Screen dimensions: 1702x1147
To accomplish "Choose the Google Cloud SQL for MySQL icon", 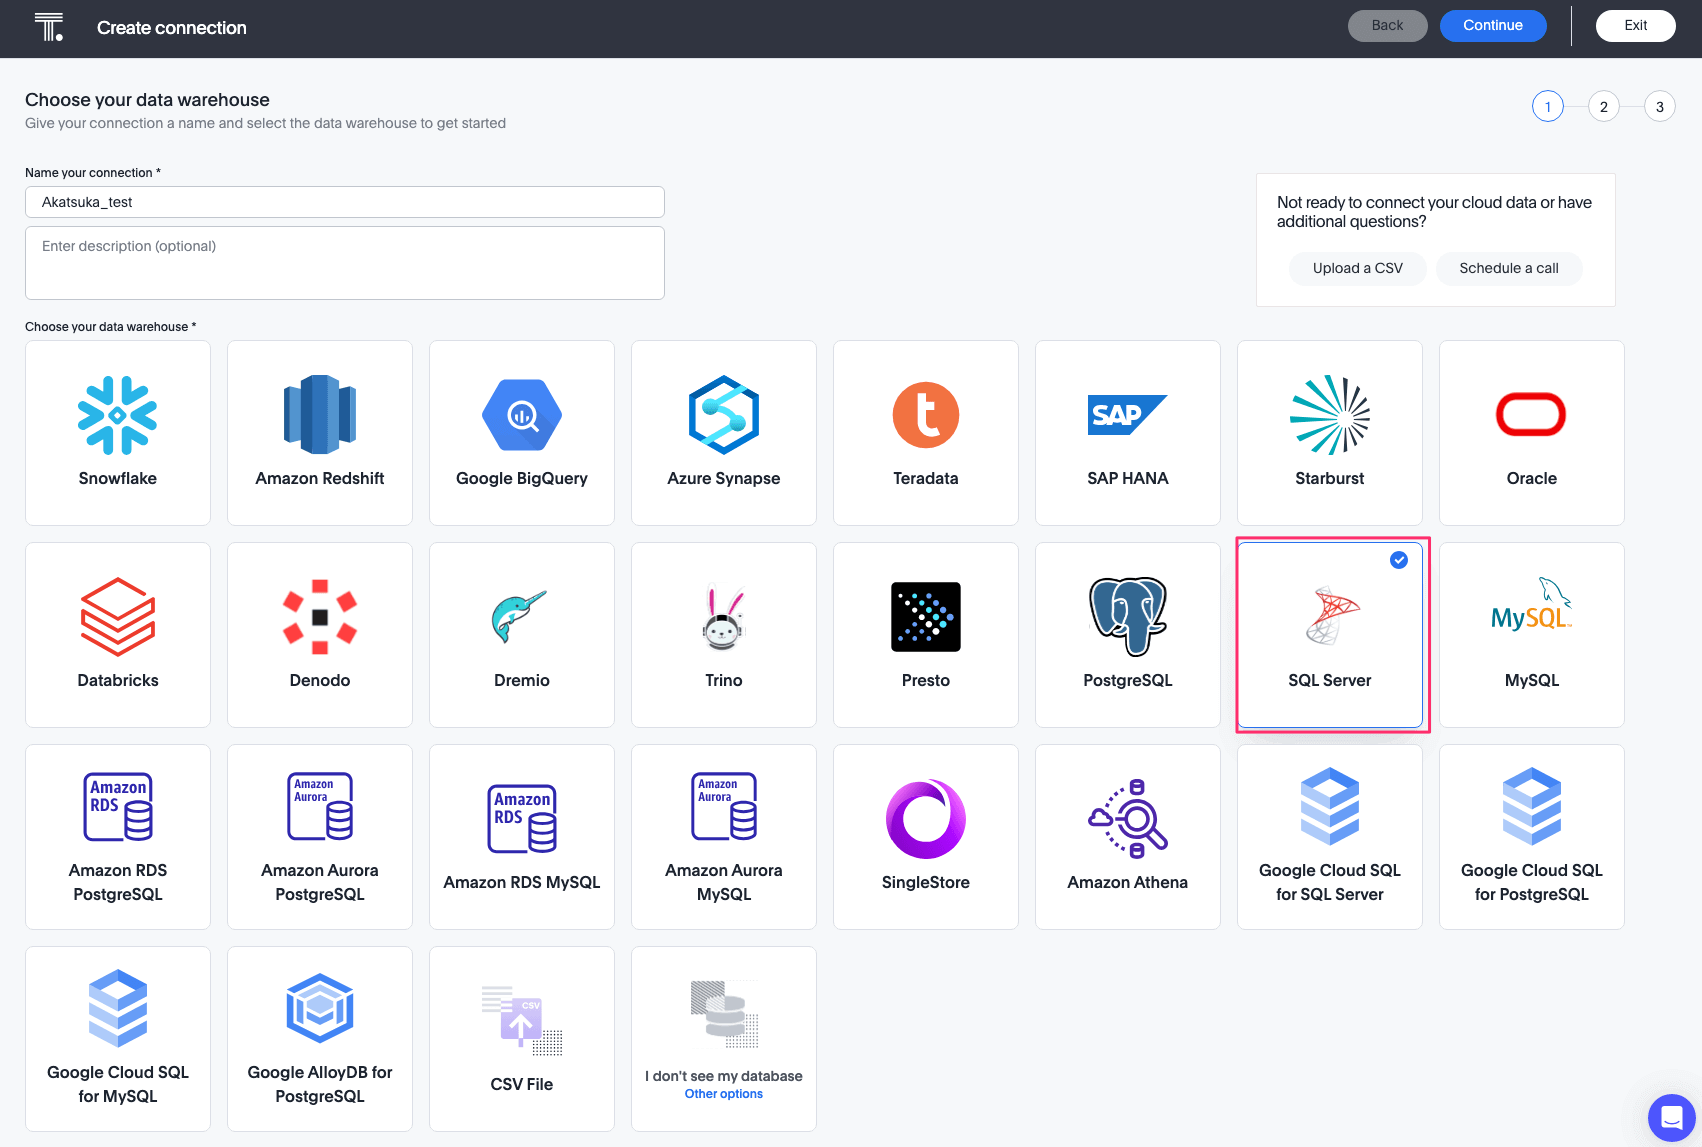I will click(x=118, y=1009).
